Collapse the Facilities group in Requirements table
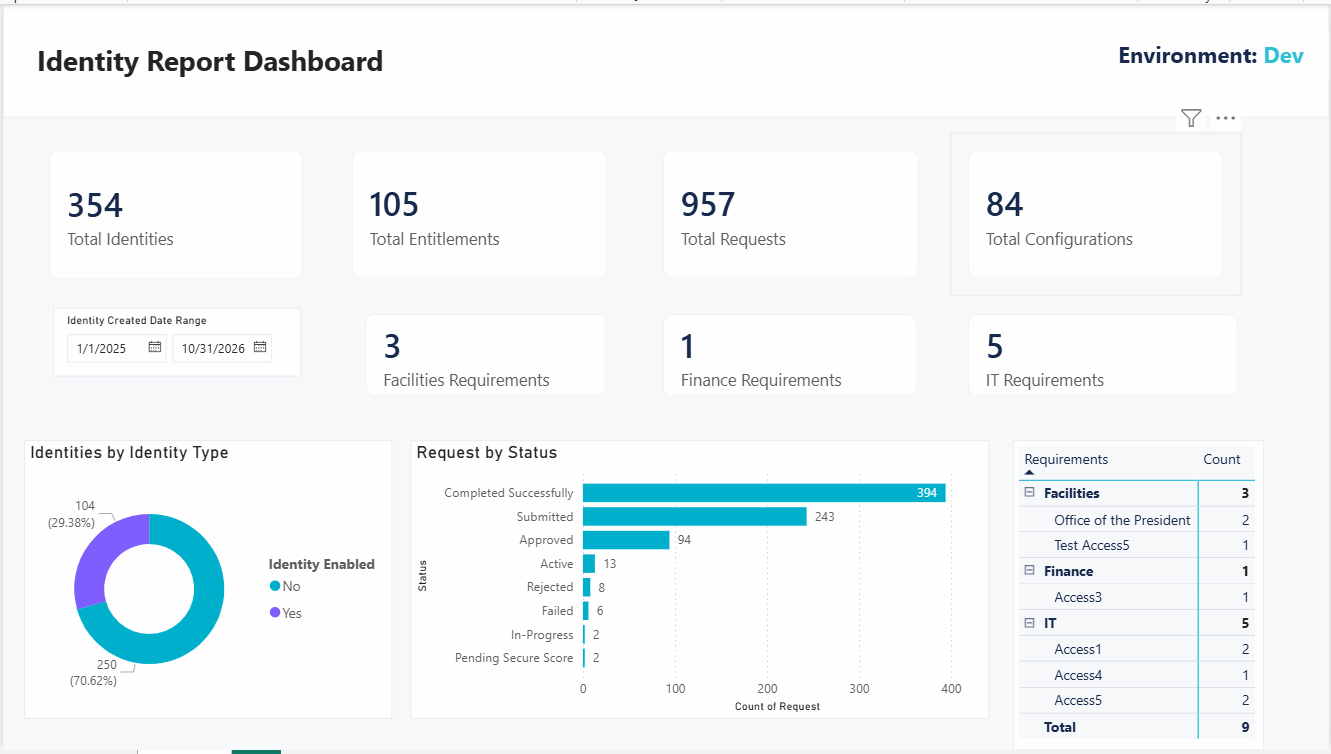 pos(1029,493)
